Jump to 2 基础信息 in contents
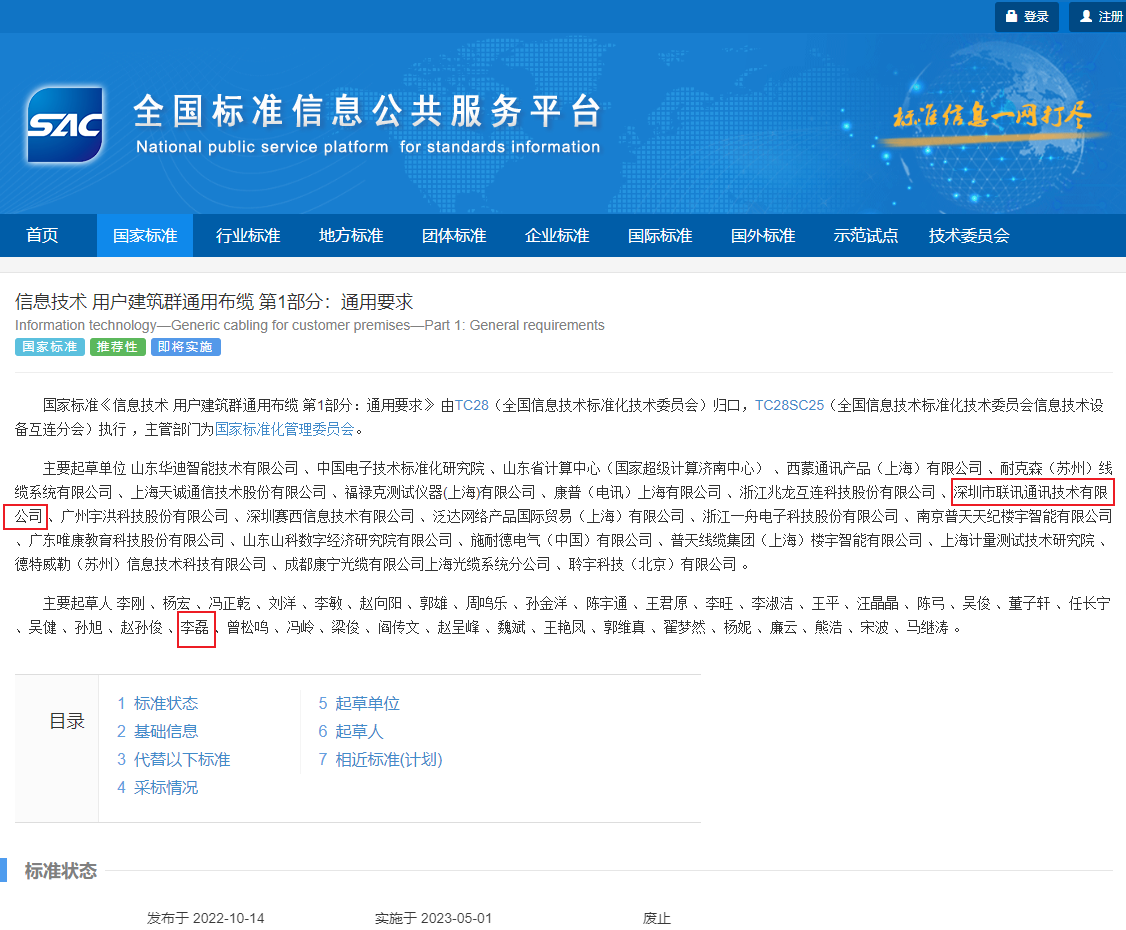The width and height of the screenshot is (1126, 930). tap(158, 732)
